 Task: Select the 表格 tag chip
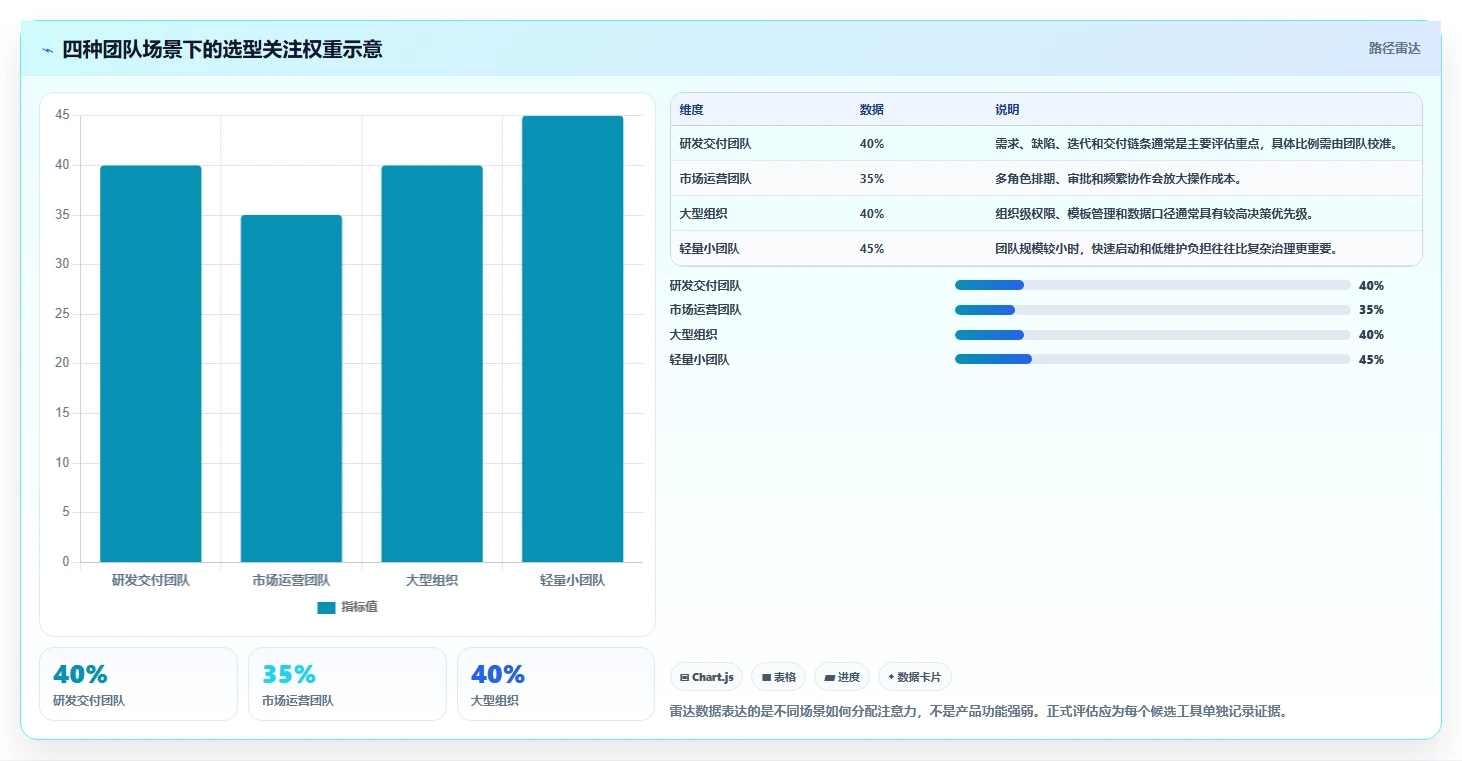[x=778, y=677]
